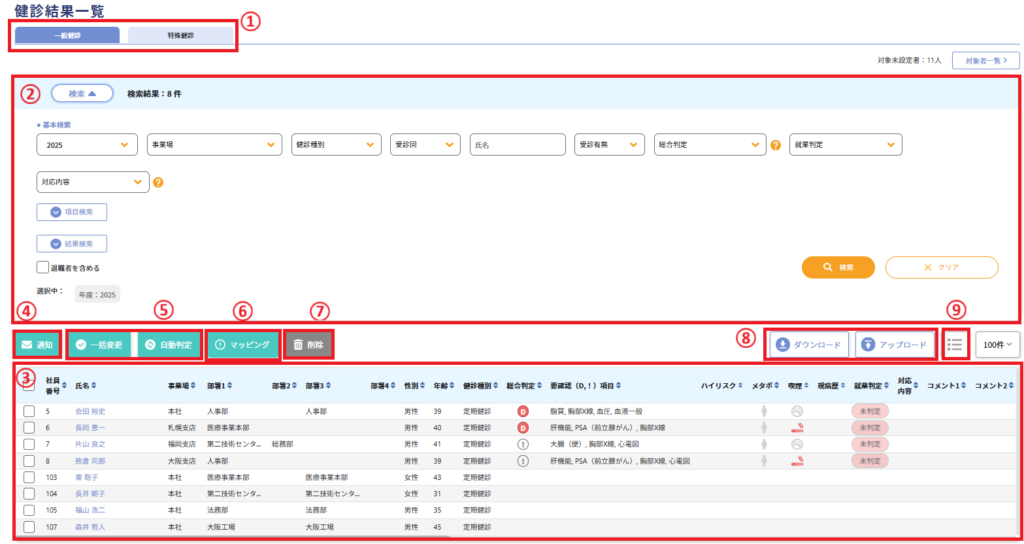Open the column list settings icon
This screenshot has height=544, width=1024.
pyautogui.click(x=954, y=344)
